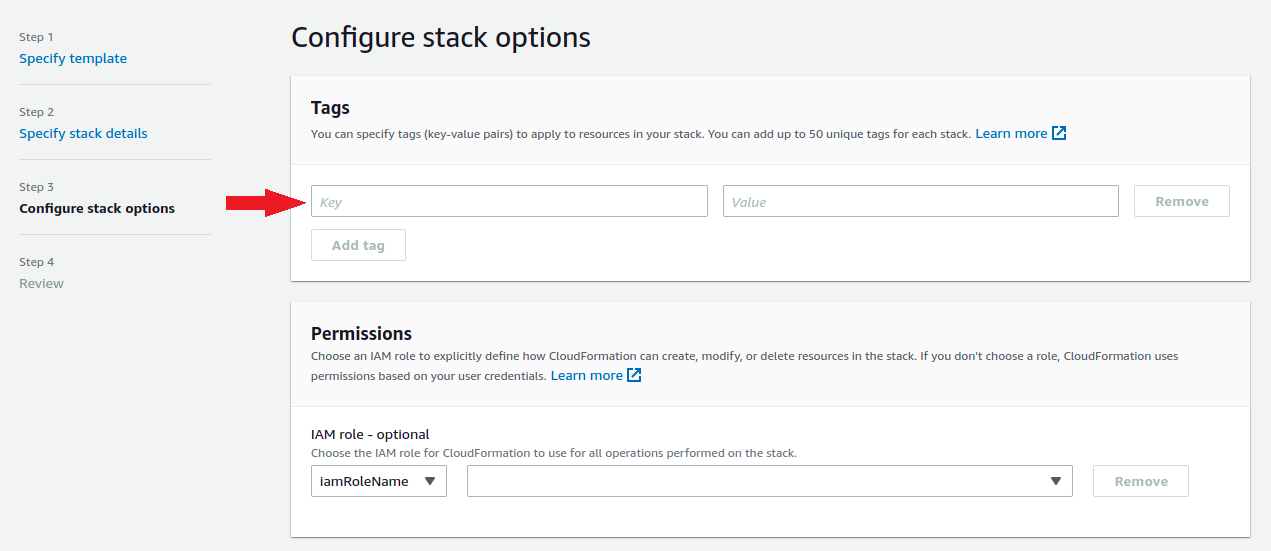
Task: Click the arrow on iamRoleName selector
Action: point(430,481)
